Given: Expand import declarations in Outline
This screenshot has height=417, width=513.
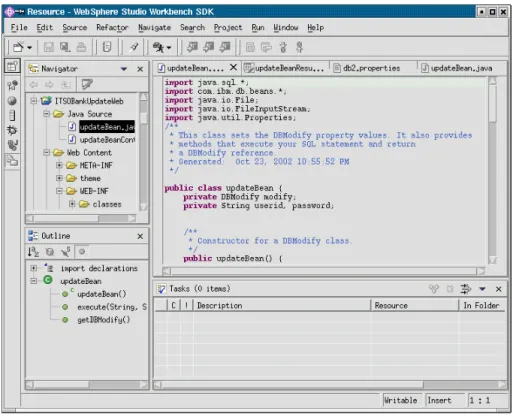Looking at the screenshot, I should pos(34,268).
